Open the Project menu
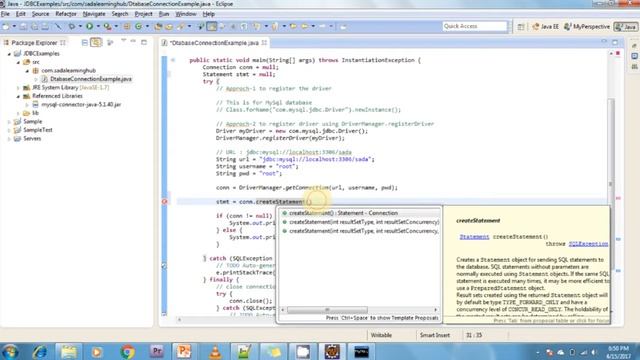This screenshot has height=360, width=640. point(143,14)
